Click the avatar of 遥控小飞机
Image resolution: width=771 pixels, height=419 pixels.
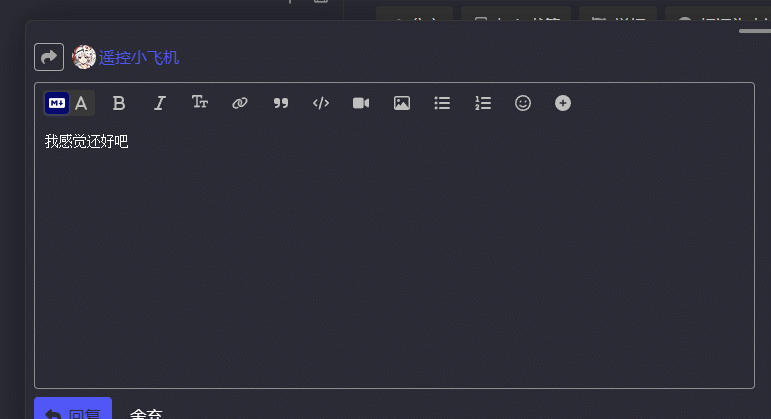point(84,57)
